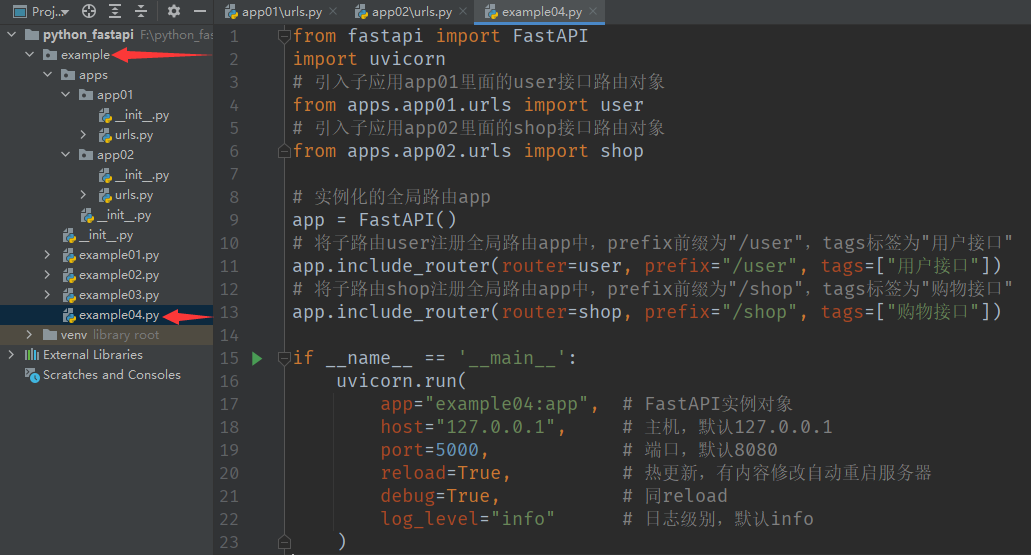The height and width of the screenshot is (555, 1031).
Task: Select example01.py in the project tree
Action: tap(118, 255)
